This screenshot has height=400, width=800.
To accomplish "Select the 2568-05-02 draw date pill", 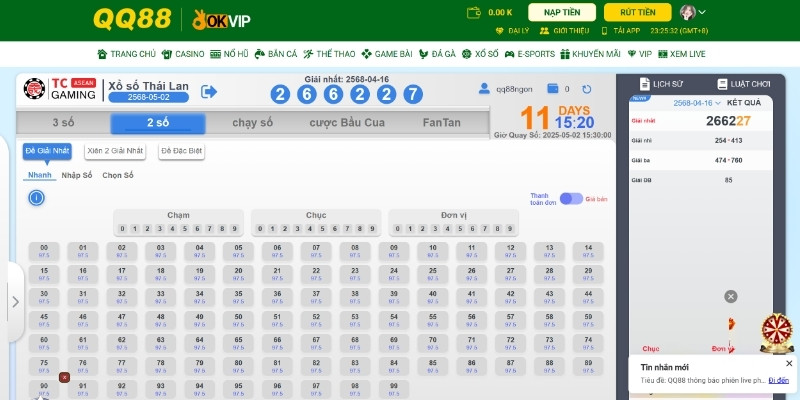I will (148, 97).
